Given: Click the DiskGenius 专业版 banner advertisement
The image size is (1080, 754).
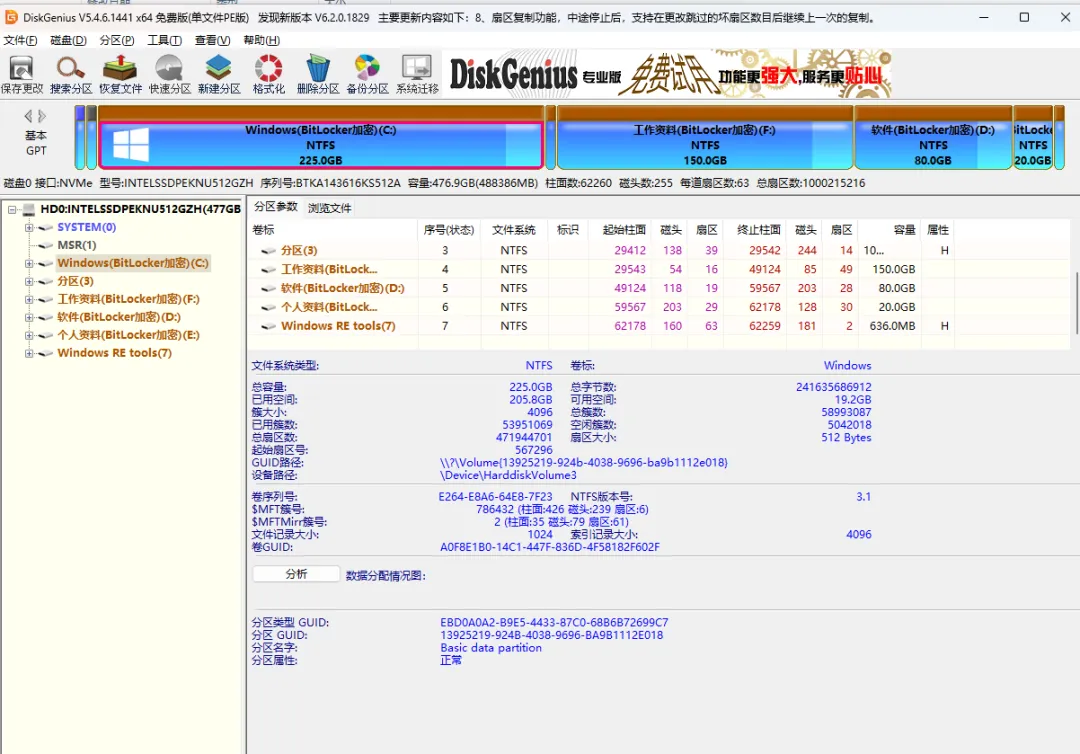Looking at the screenshot, I should pos(667,74).
